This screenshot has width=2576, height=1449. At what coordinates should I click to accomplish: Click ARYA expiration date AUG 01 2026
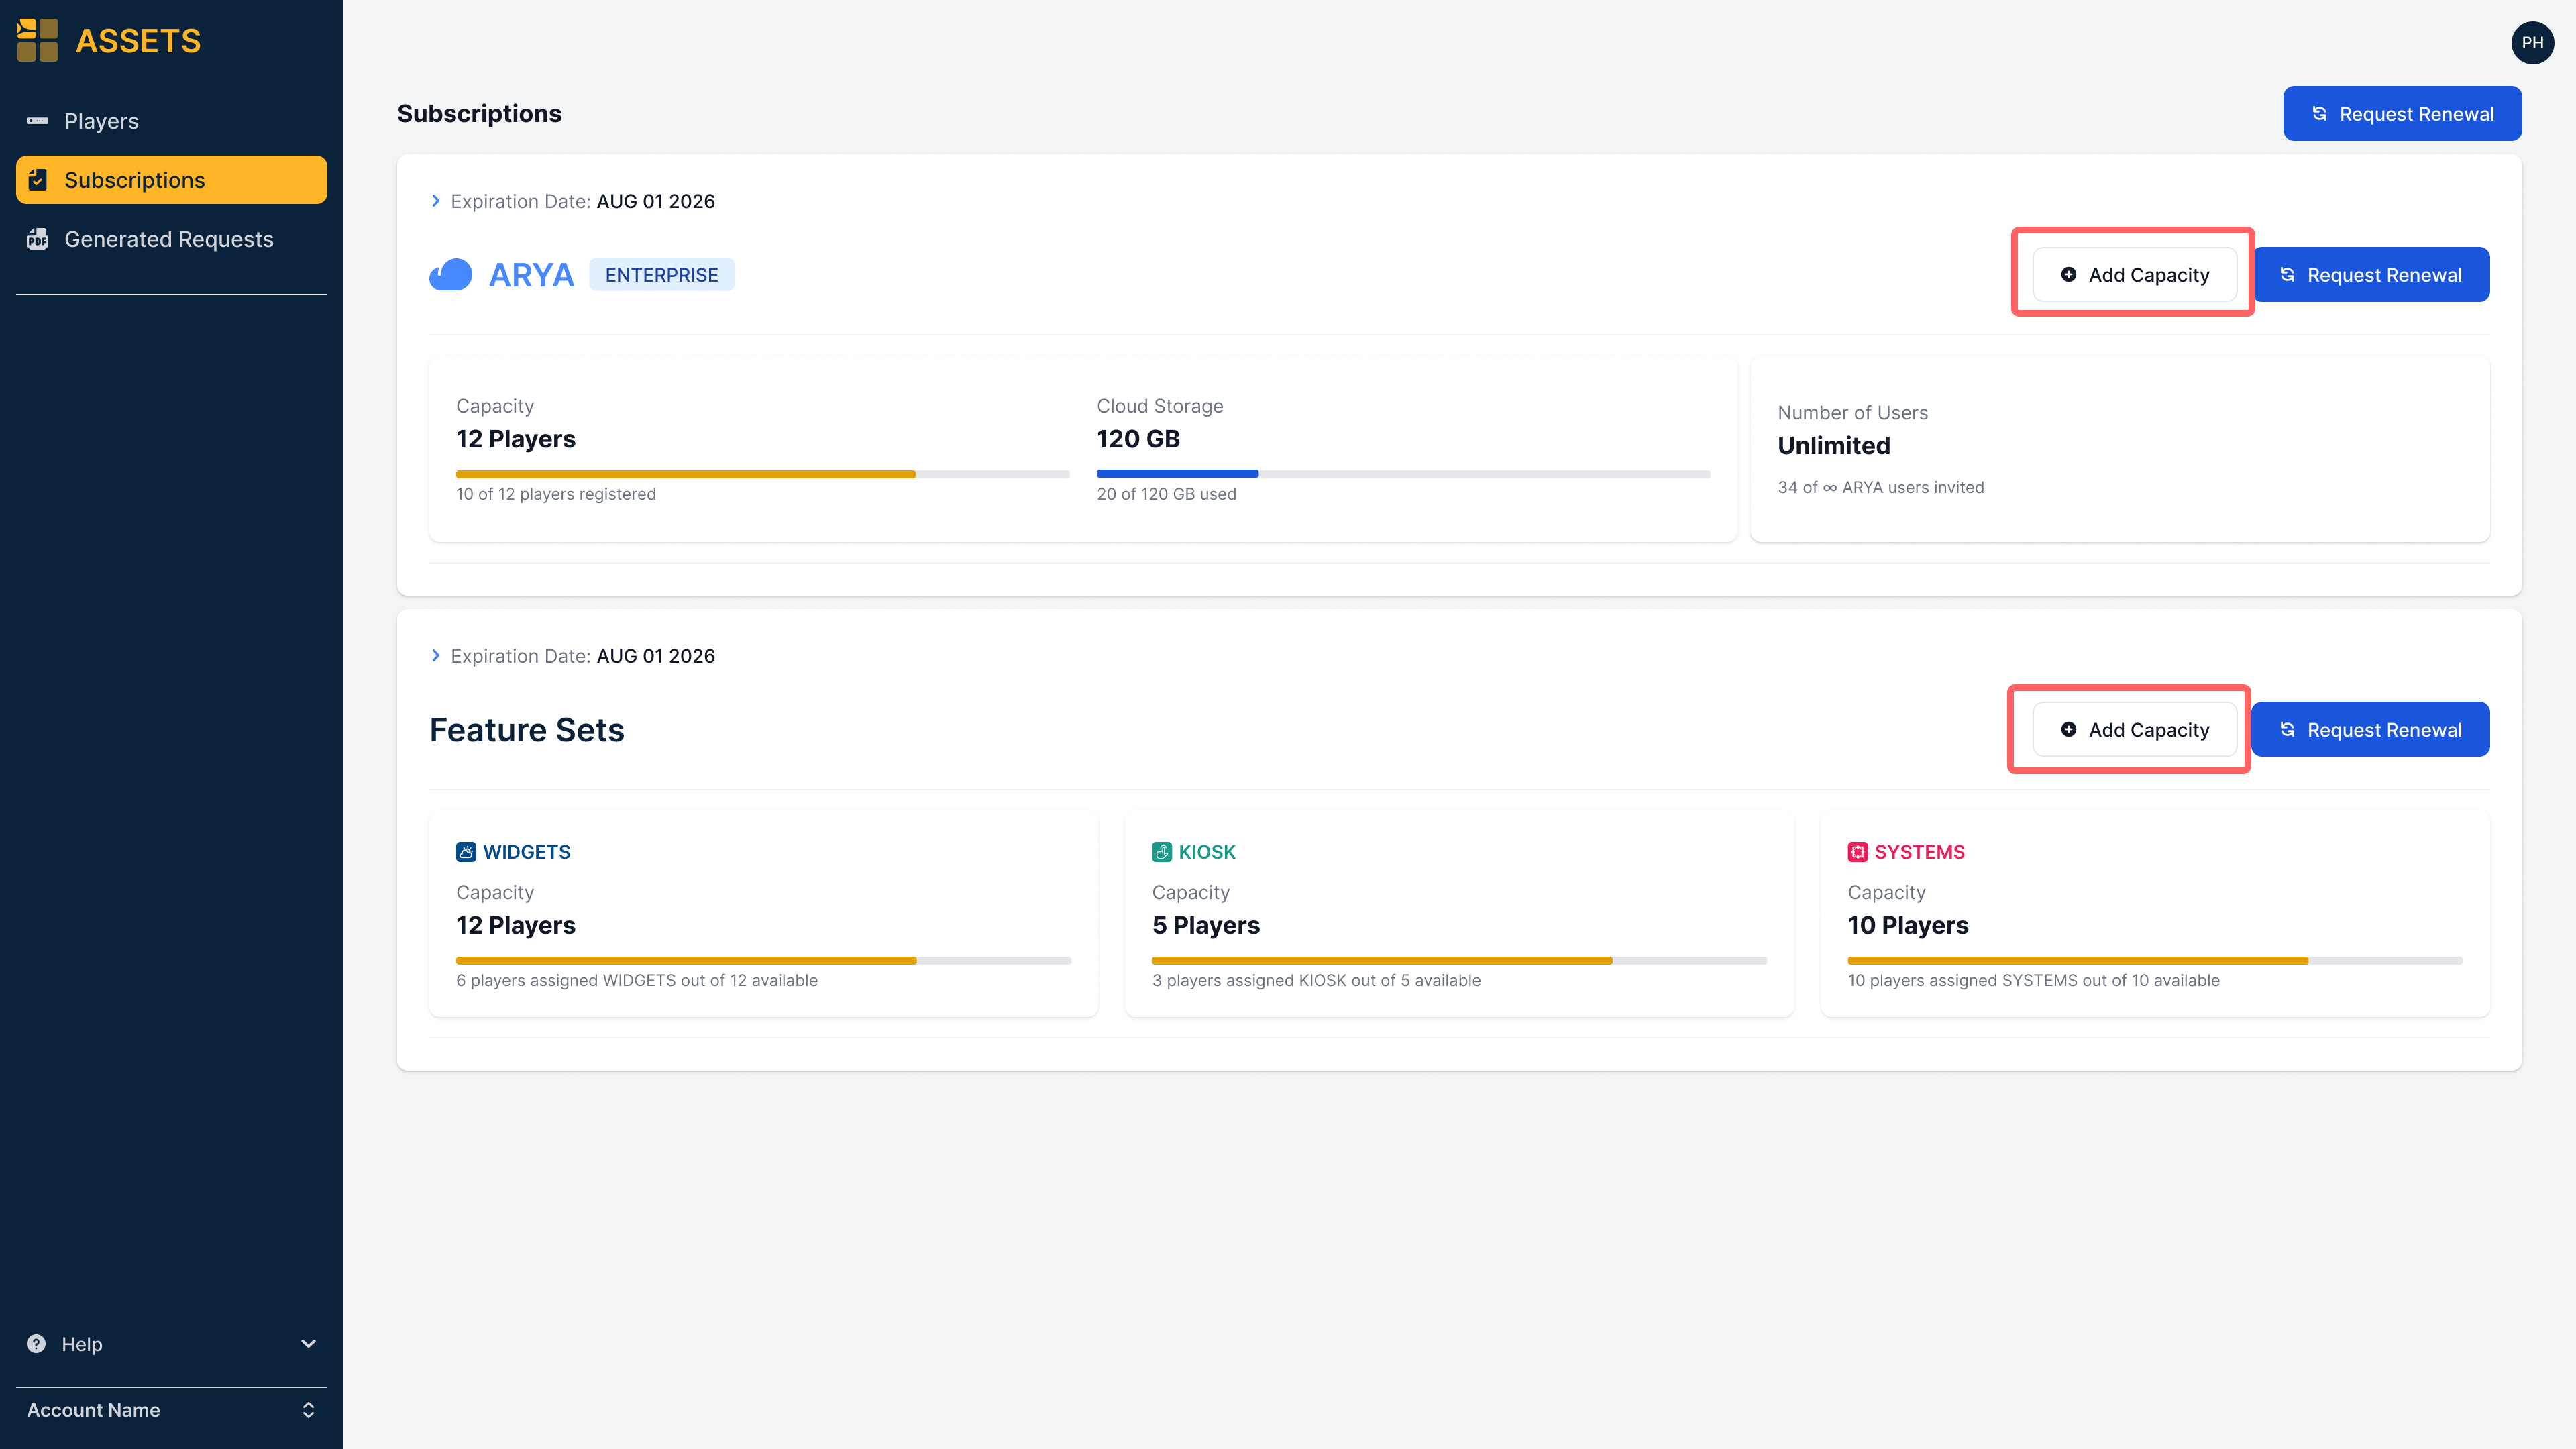pyautogui.click(x=655, y=201)
